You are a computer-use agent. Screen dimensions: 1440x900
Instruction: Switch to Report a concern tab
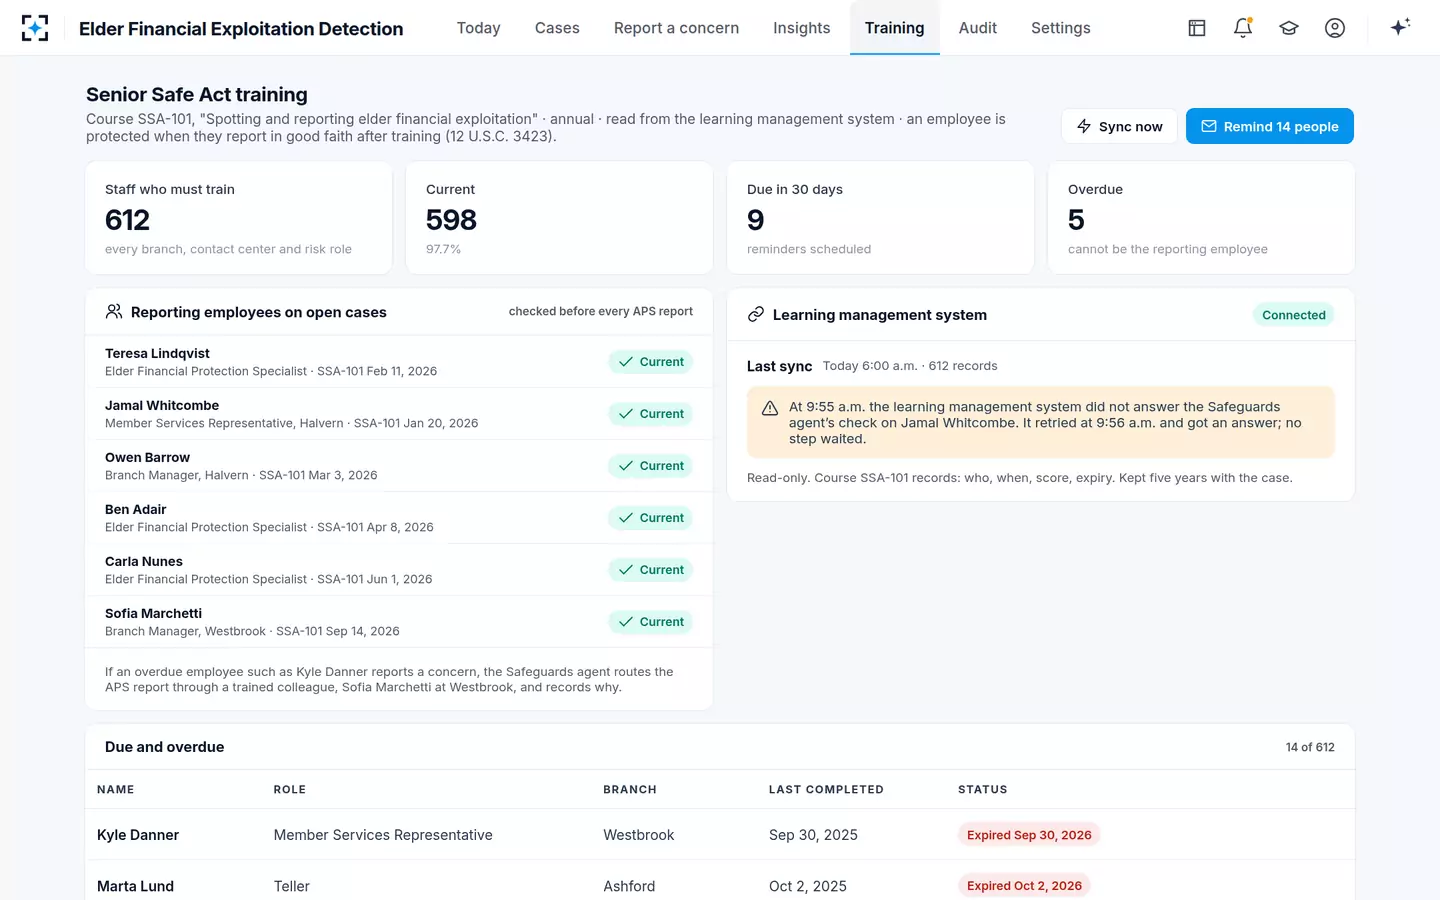click(677, 28)
